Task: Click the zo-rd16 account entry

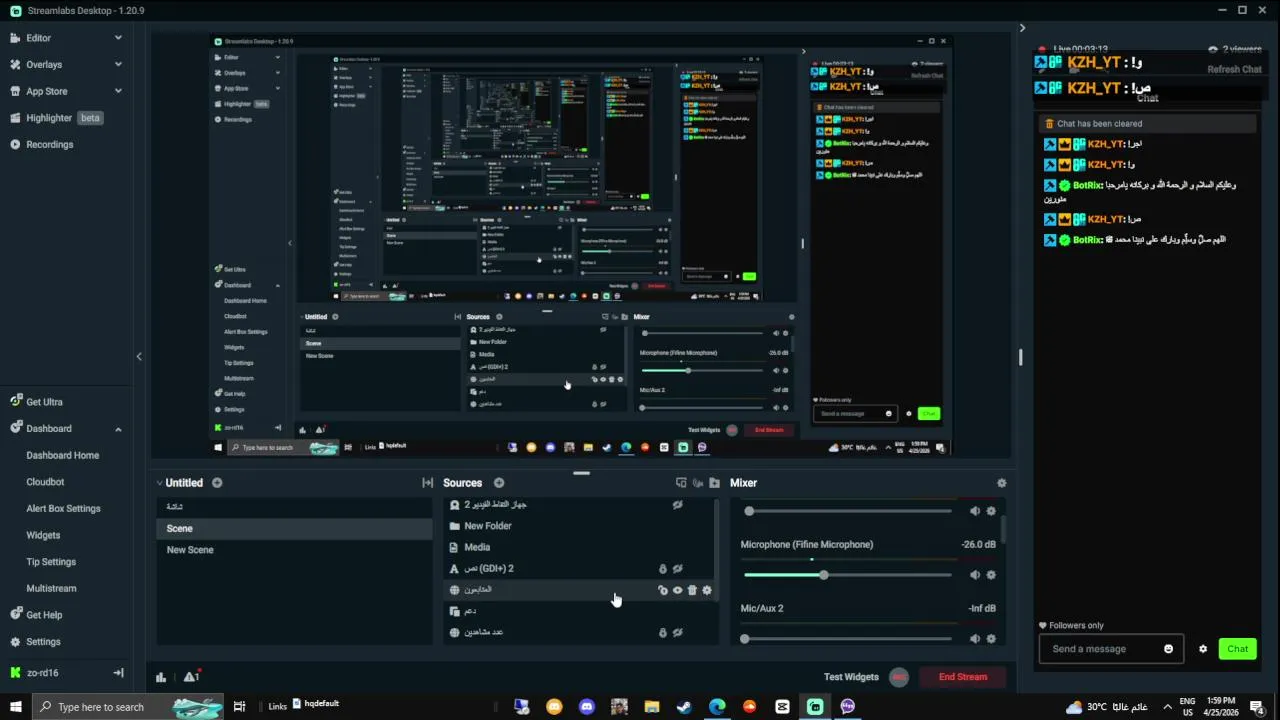Action: [42, 673]
